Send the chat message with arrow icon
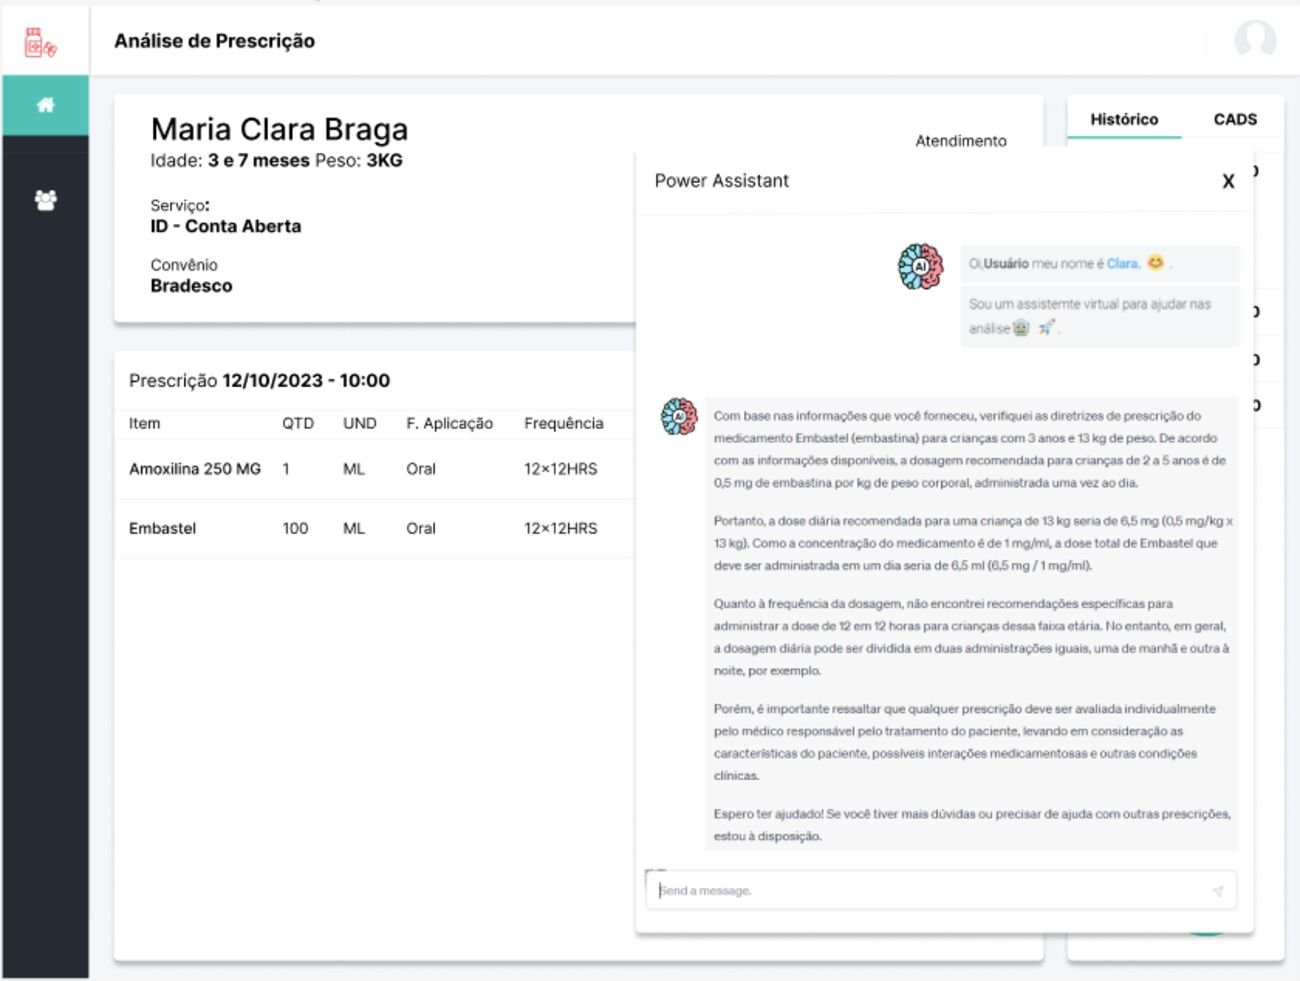Screen dimensions: 1300x981 pyautogui.click(x=1217, y=891)
